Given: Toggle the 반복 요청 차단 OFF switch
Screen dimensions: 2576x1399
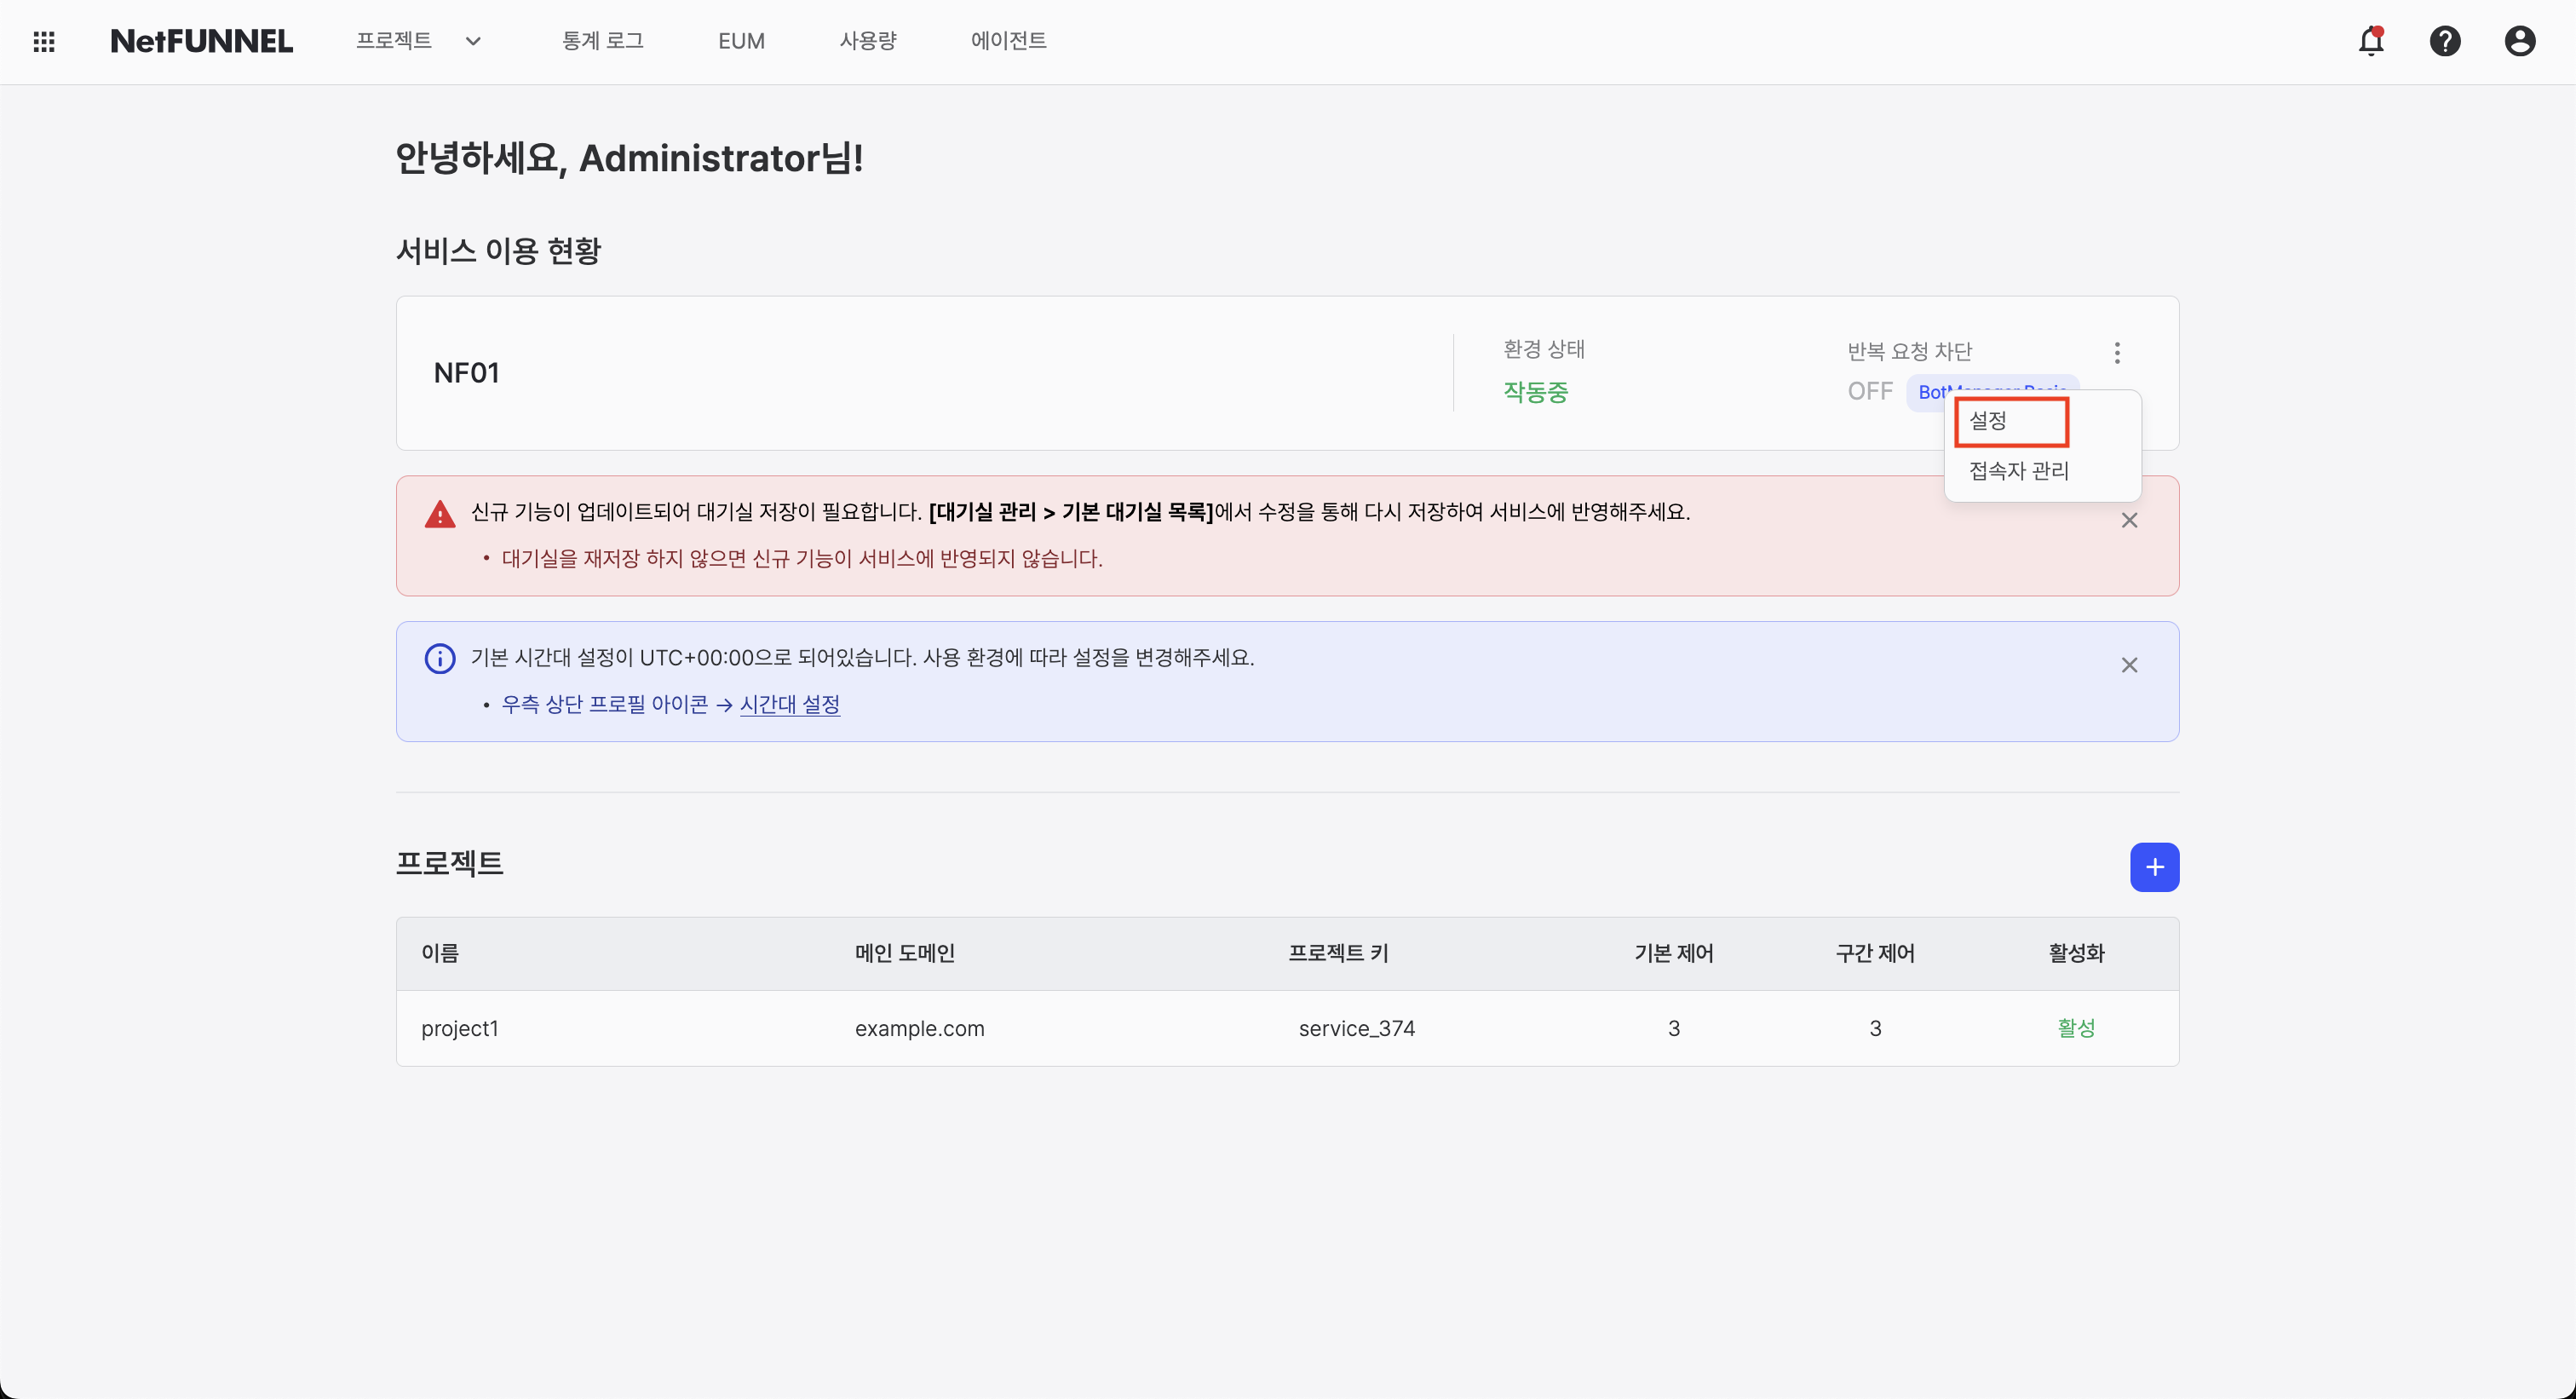Looking at the screenshot, I should tap(1869, 391).
